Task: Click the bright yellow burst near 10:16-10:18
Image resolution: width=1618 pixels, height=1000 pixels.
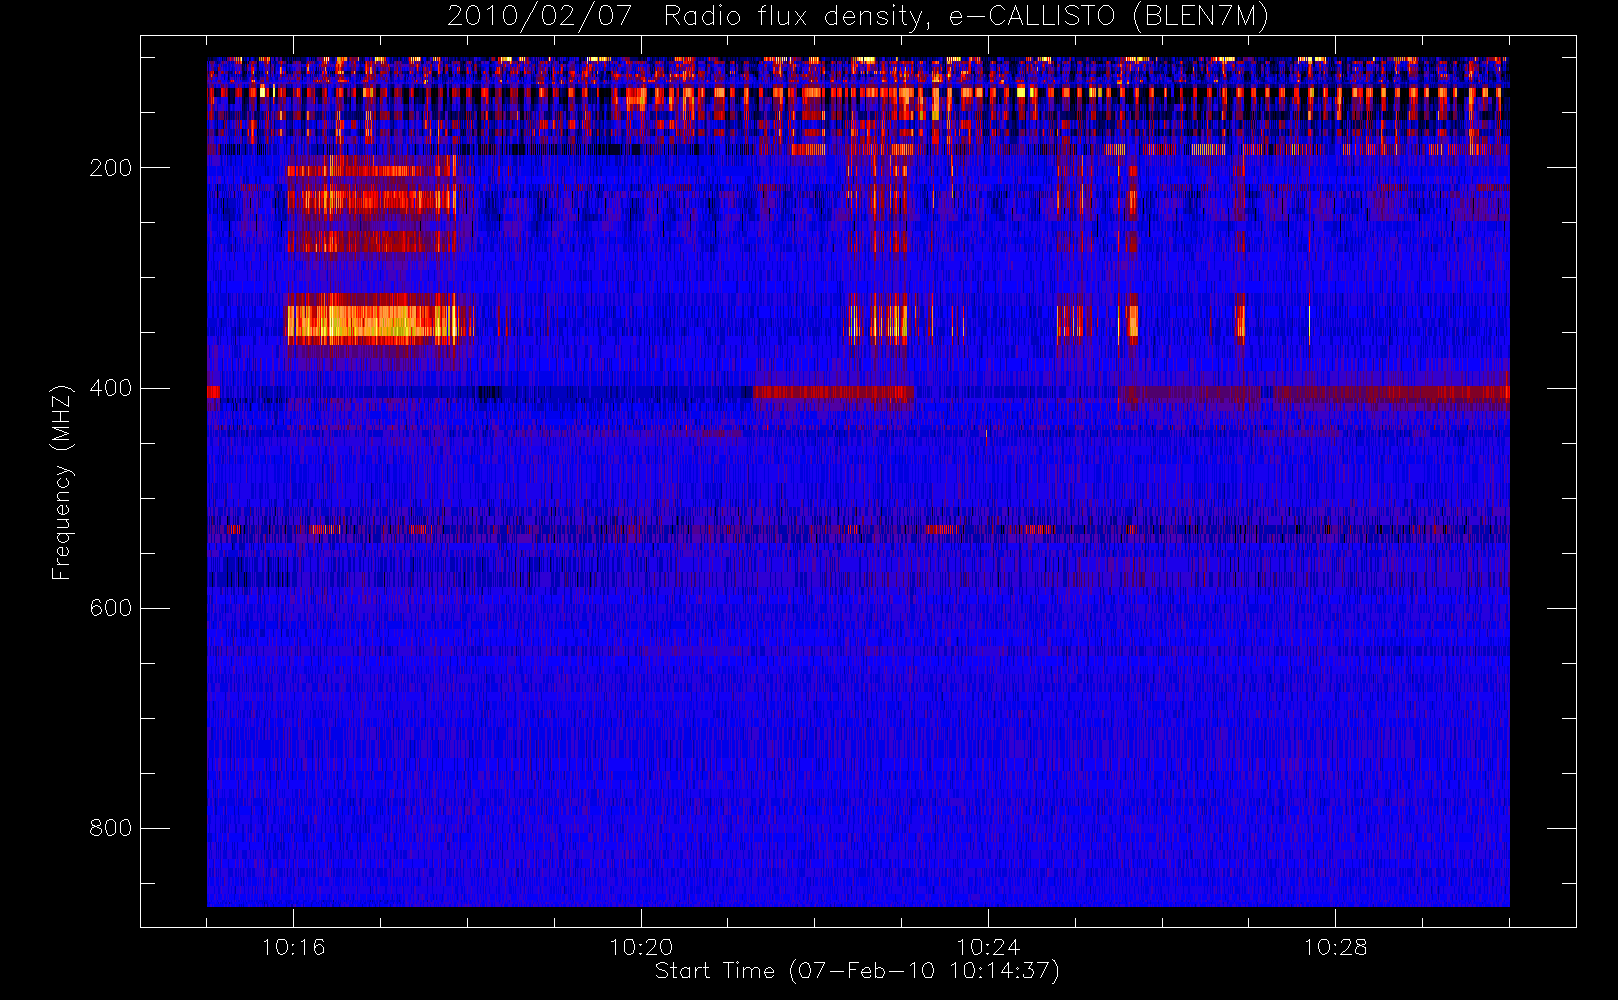Action: 373,320
